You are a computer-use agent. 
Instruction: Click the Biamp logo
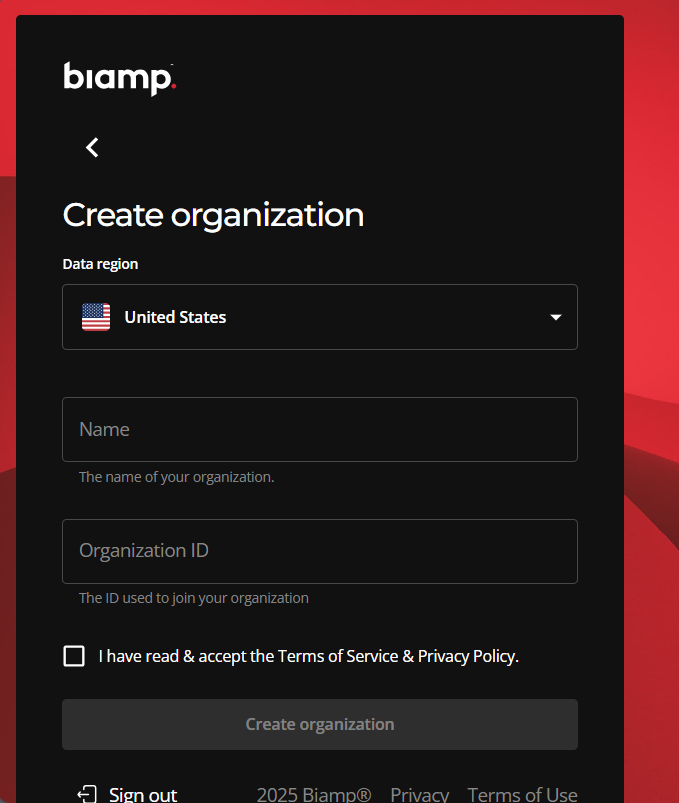(x=120, y=79)
